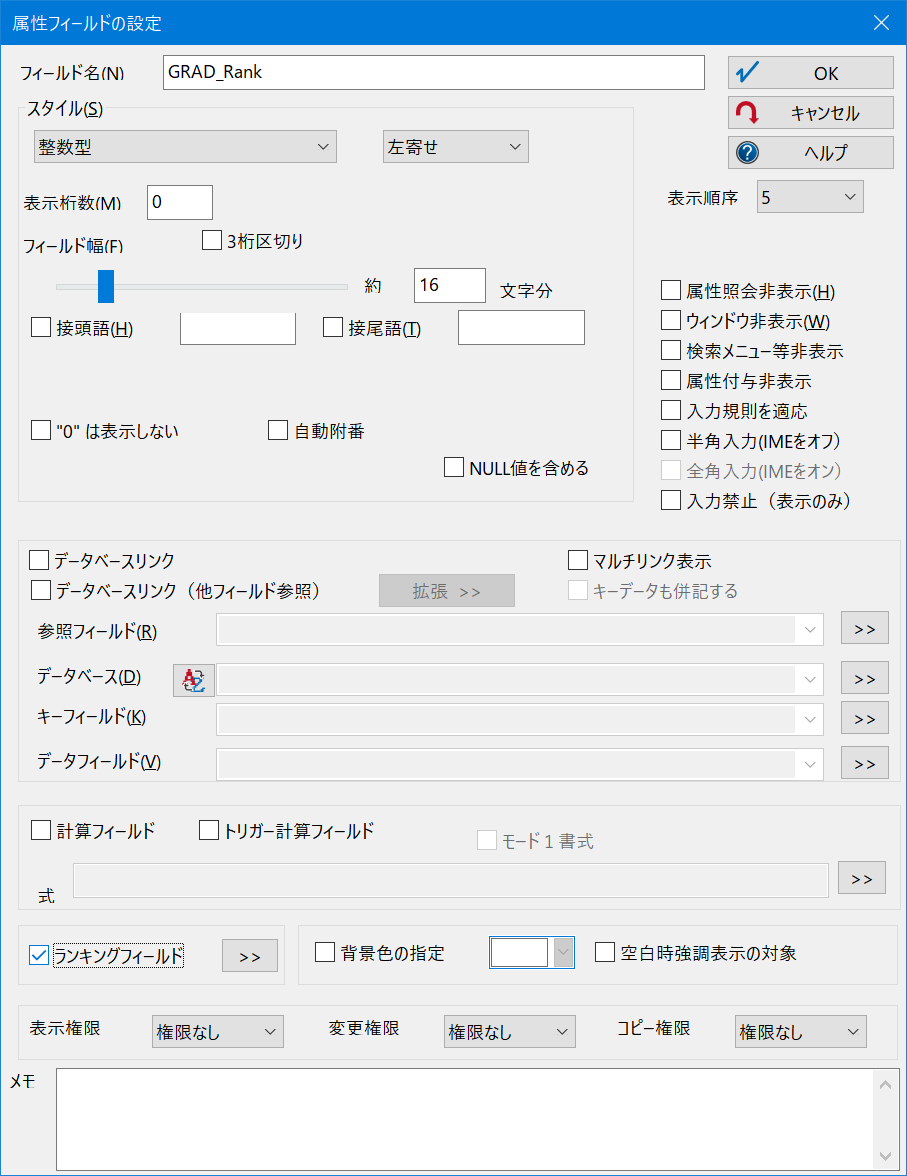
Task: Open the データフィールド dropdown
Action: (520, 764)
